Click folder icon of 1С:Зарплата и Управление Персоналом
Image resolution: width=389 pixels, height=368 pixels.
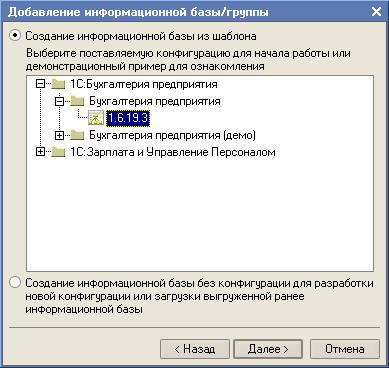pyautogui.click(x=58, y=152)
